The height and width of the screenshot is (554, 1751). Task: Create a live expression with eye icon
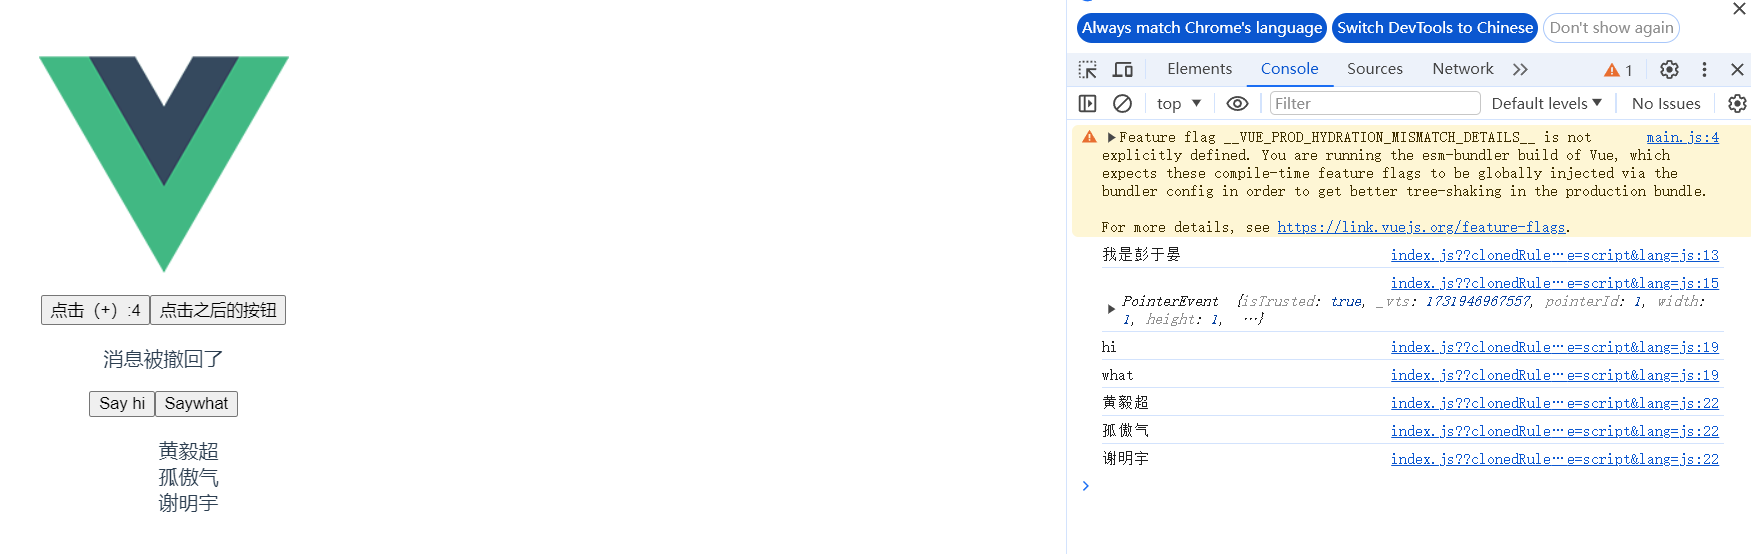[x=1237, y=103]
